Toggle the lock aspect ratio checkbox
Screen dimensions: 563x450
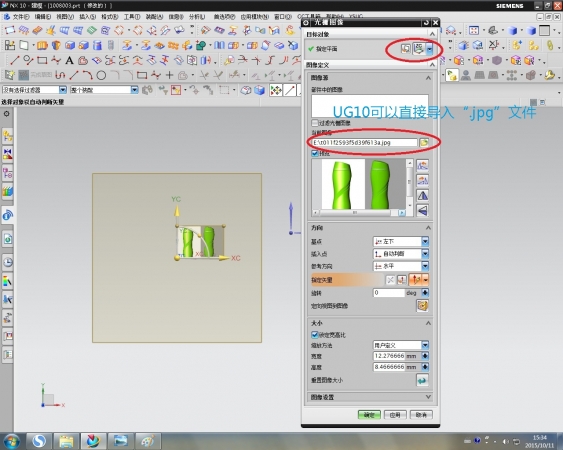pos(315,335)
